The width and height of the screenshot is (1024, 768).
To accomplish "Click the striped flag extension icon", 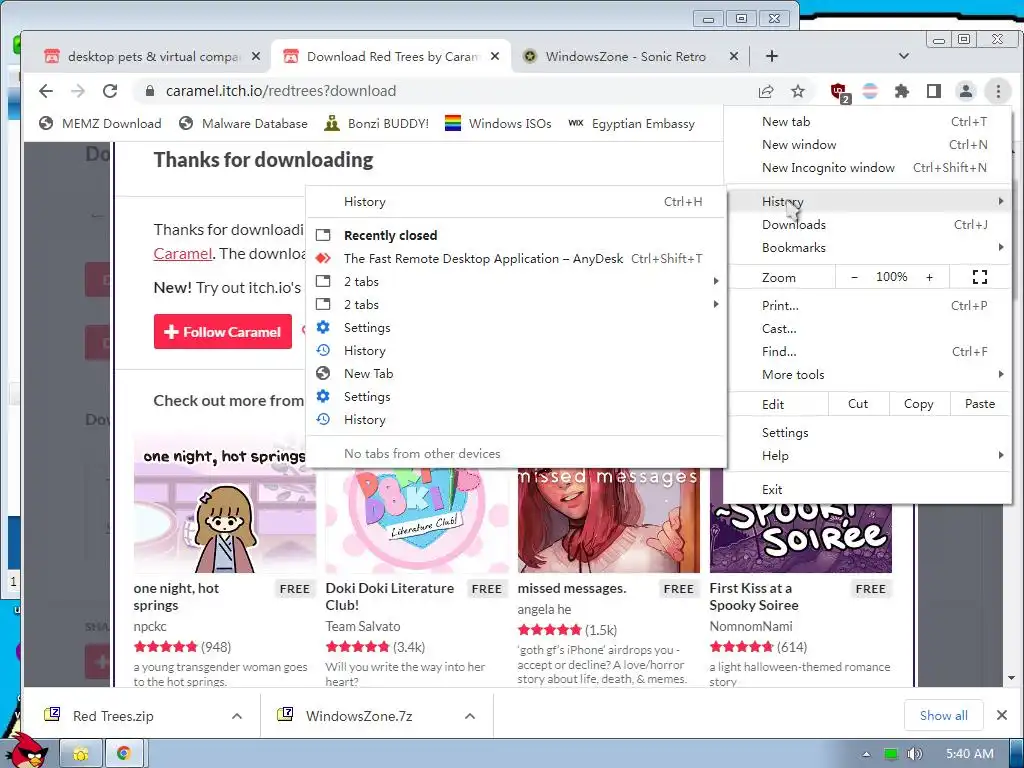I will 870,91.
